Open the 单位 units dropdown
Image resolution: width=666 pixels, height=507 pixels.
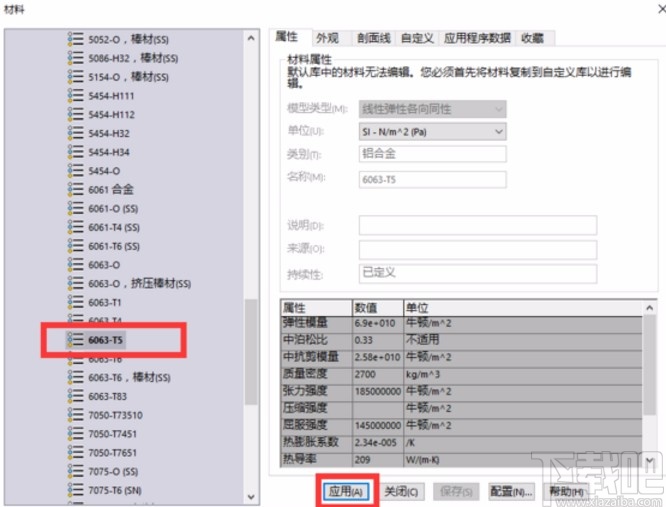pyautogui.click(x=432, y=132)
